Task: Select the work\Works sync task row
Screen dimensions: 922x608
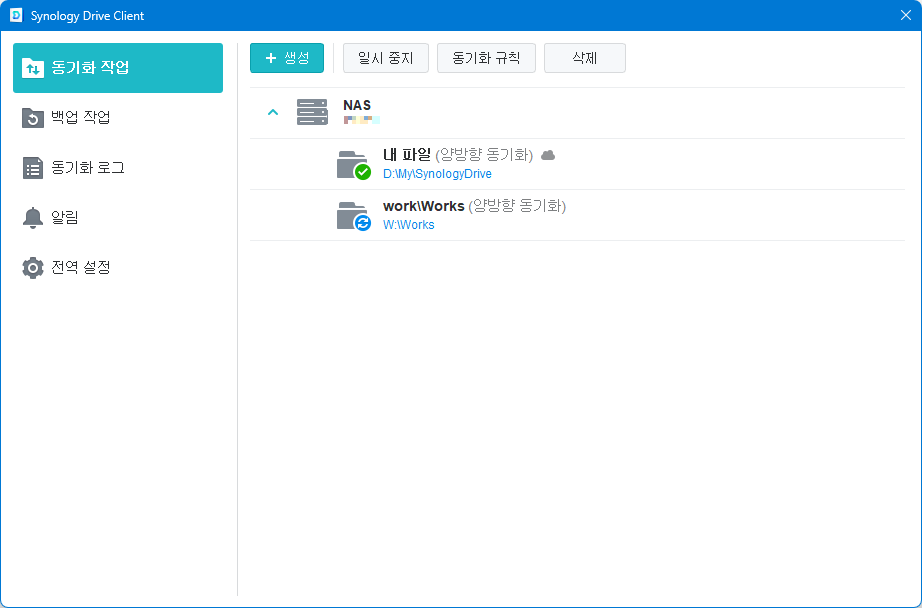Action: point(577,215)
